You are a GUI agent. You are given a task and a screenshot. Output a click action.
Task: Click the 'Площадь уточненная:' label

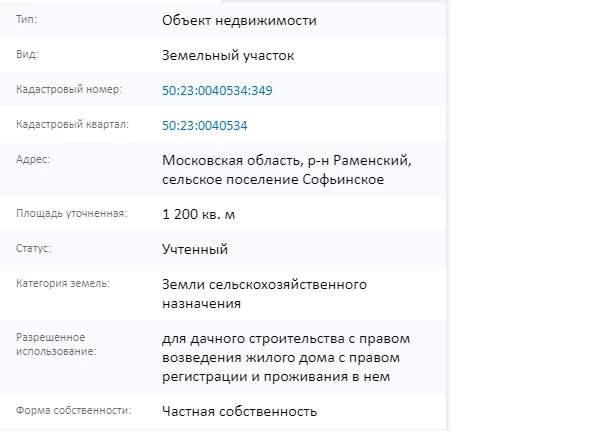click(x=71, y=213)
